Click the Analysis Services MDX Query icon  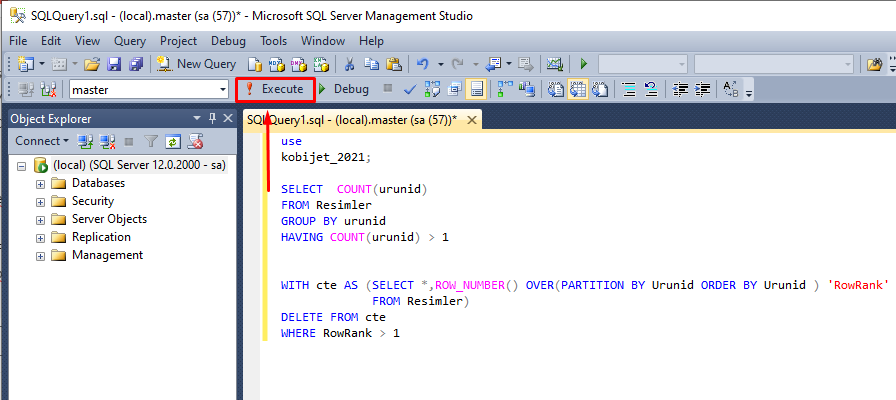click(277, 64)
